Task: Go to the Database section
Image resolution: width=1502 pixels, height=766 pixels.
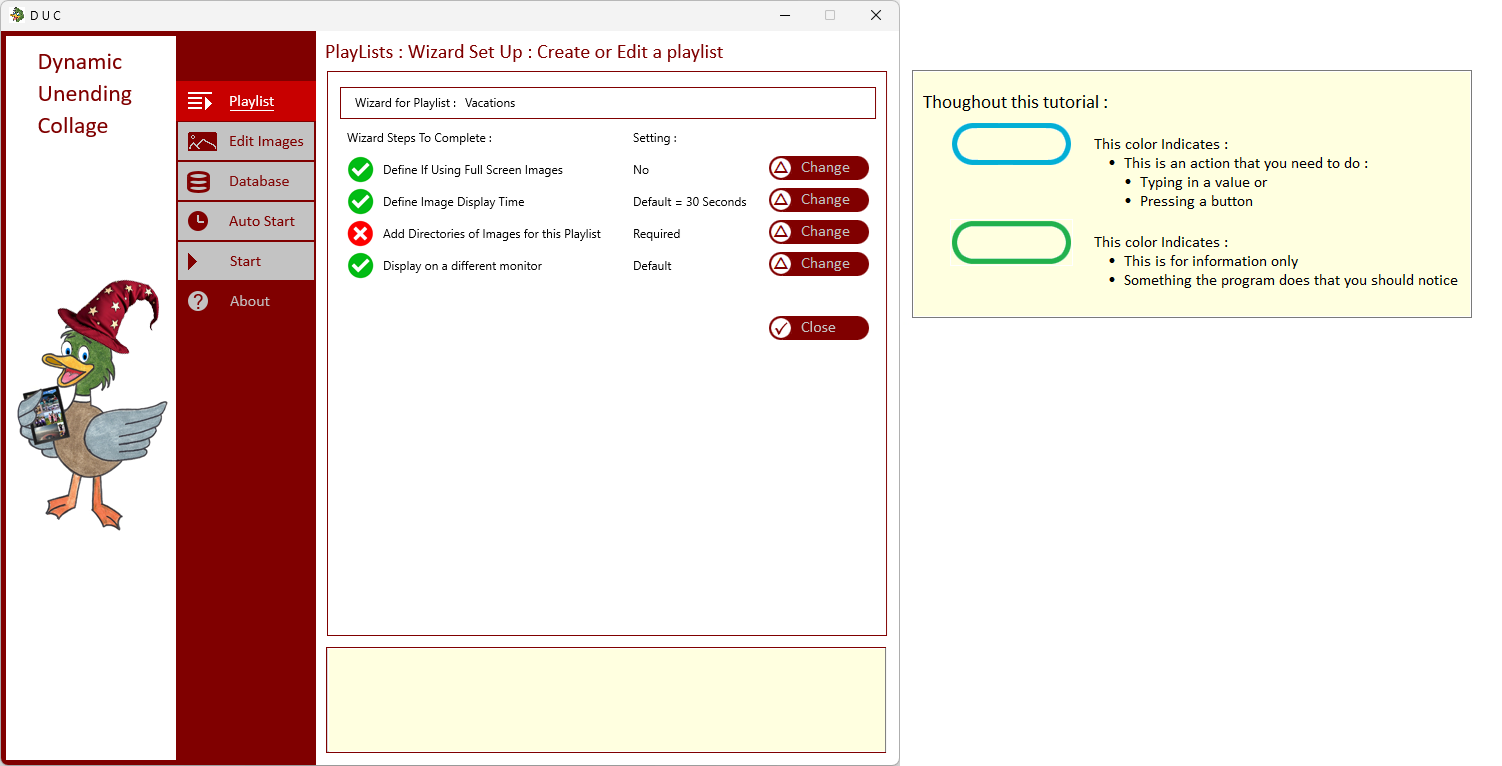Action: [246, 181]
